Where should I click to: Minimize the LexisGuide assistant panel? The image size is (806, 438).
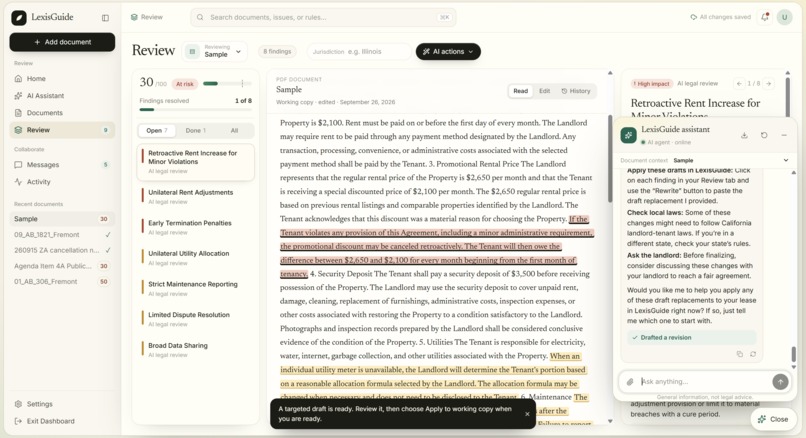(x=784, y=135)
